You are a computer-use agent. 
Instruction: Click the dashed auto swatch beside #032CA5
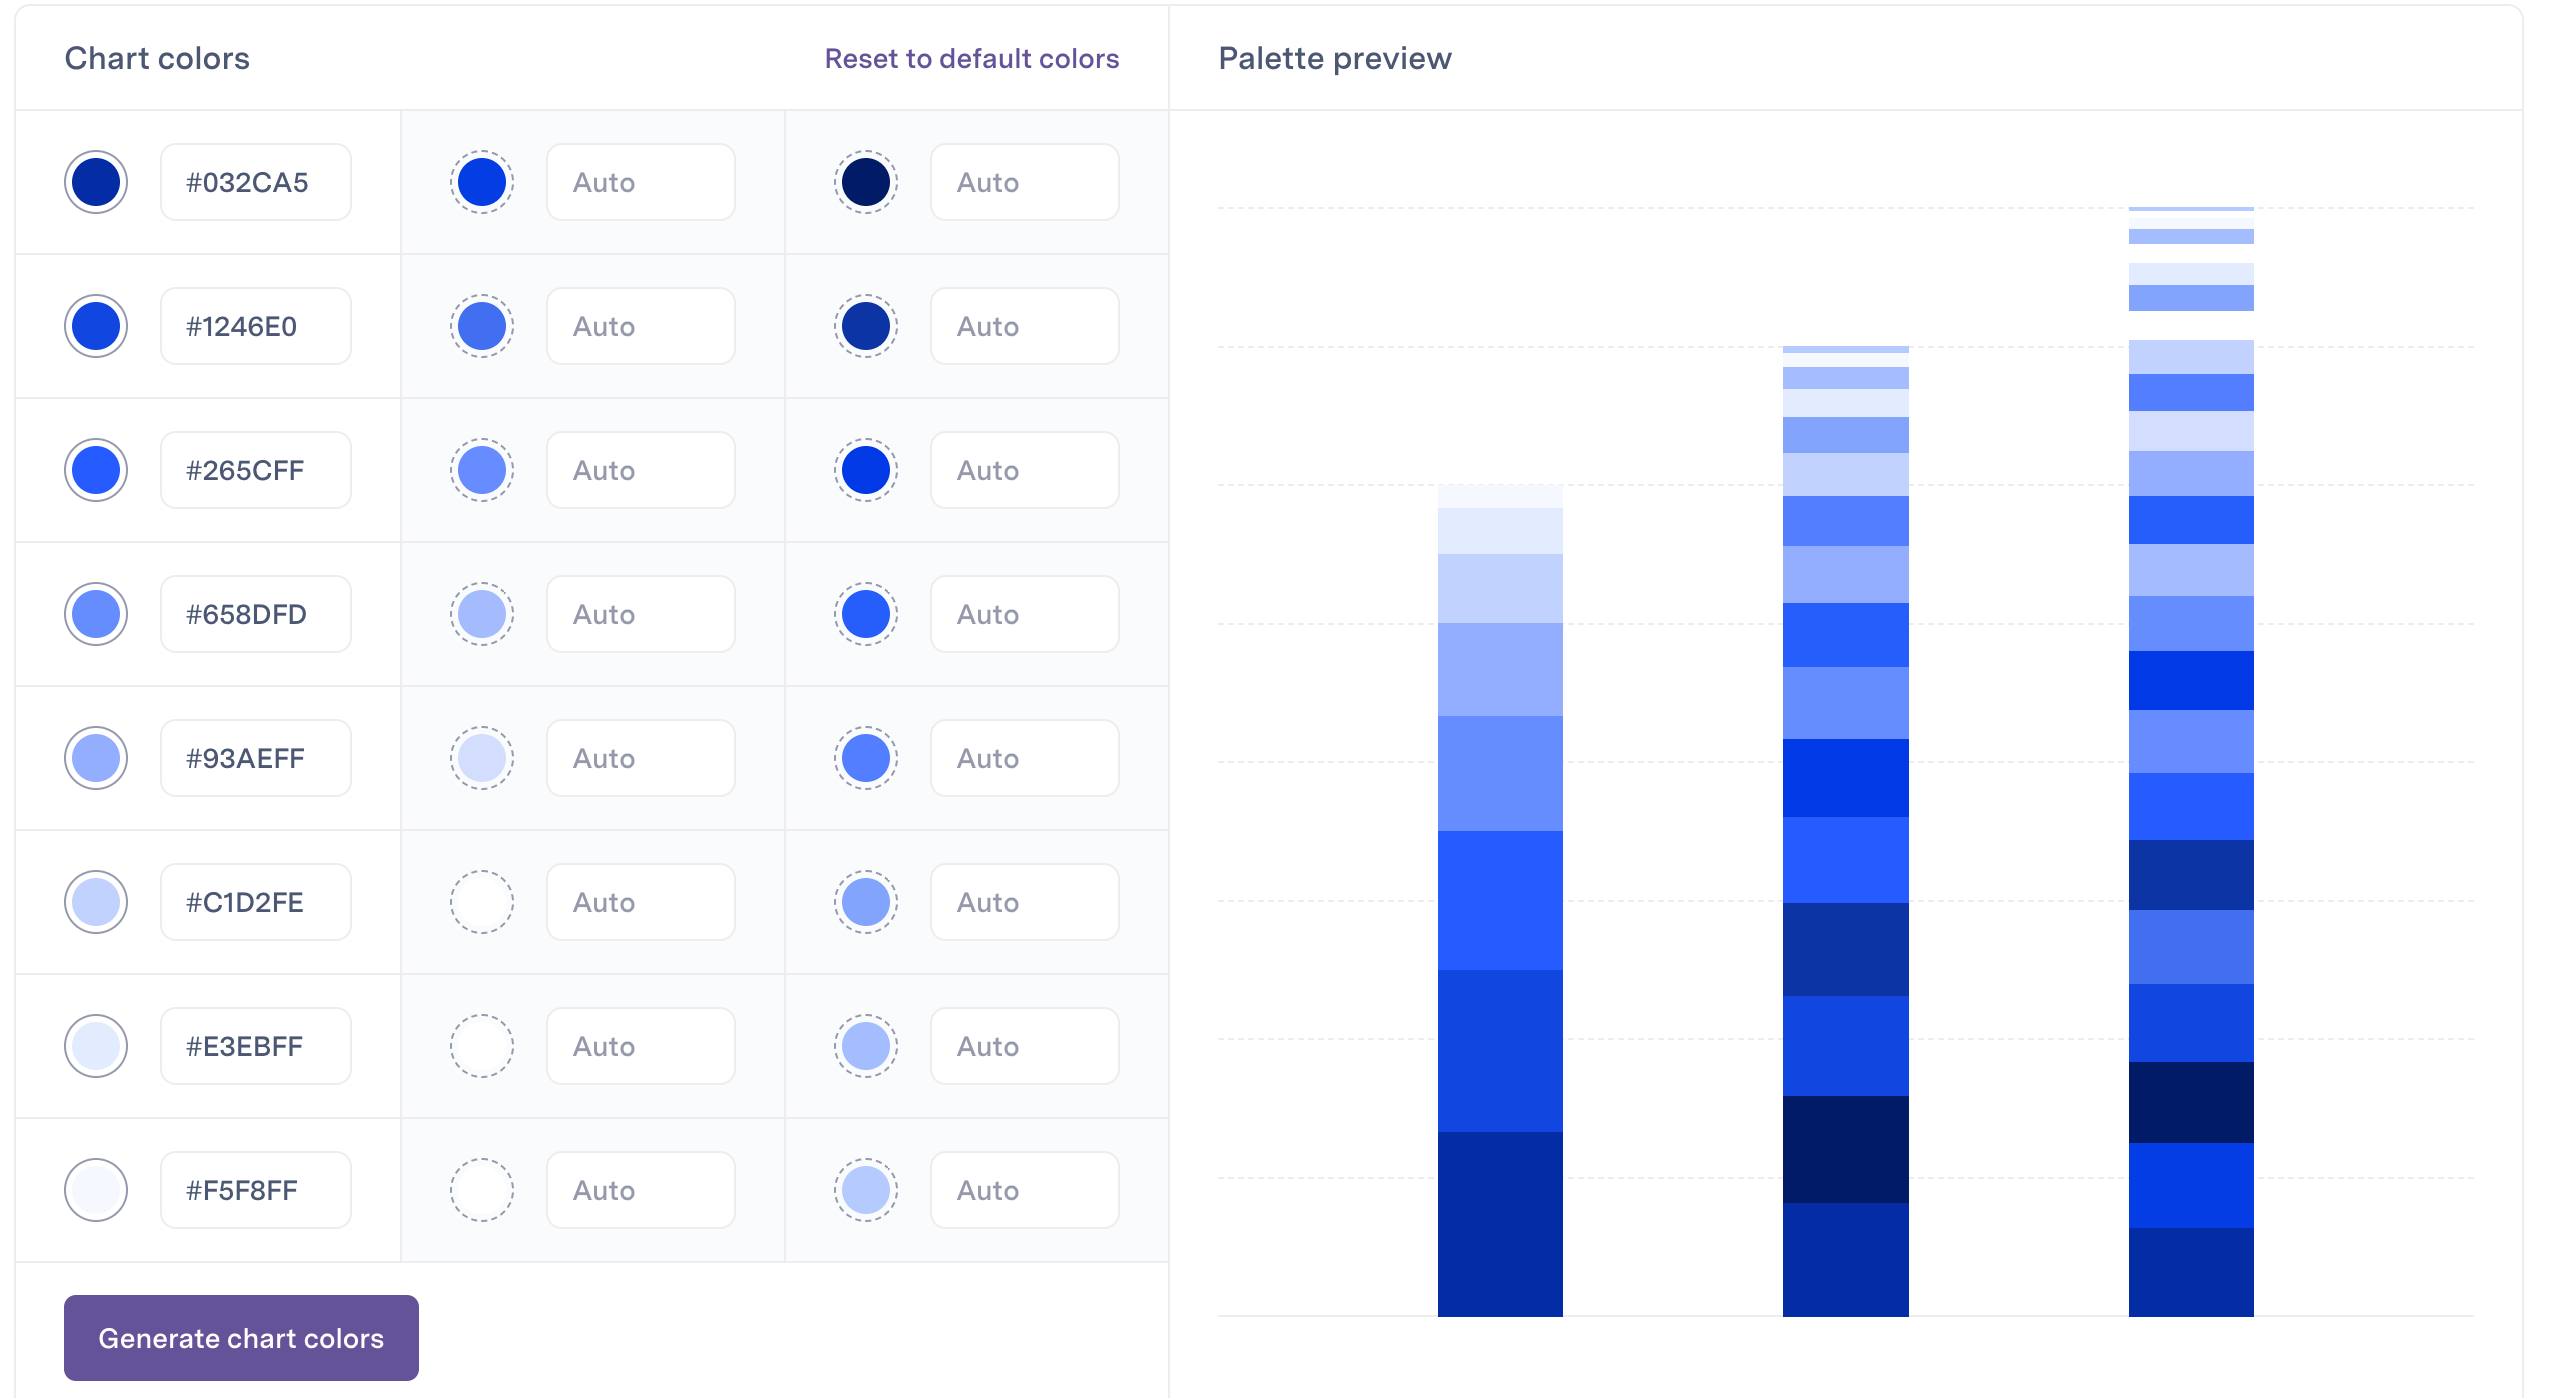click(x=482, y=182)
